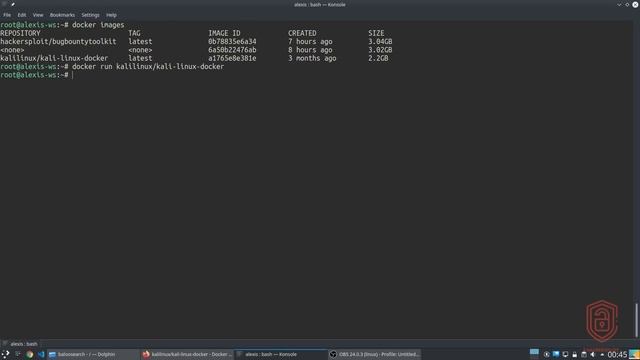The height and width of the screenshot is (360, 640).
Task: Click the terminal scrollbar handle
Action: [636, 320]
